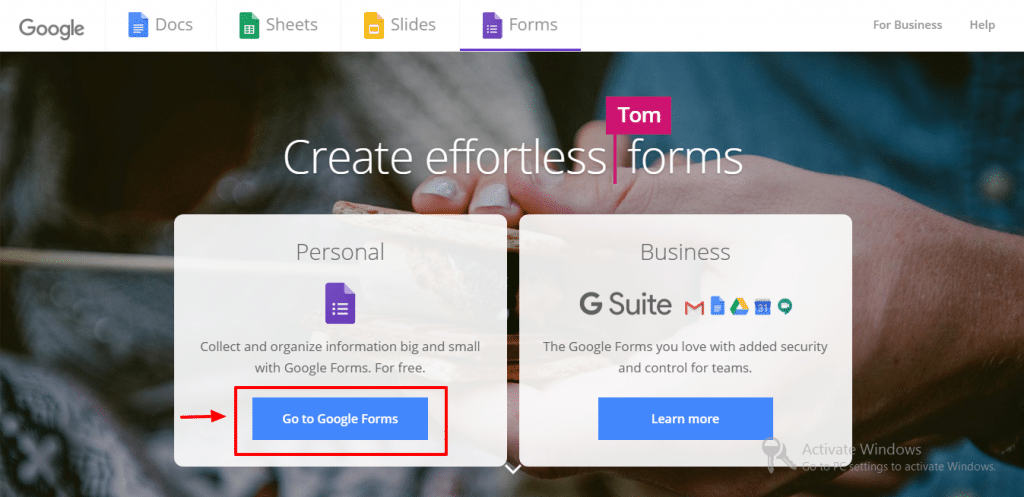
Task: Switch to the Sheets tab
Action: pyautogui.click(x=278, y=25)
